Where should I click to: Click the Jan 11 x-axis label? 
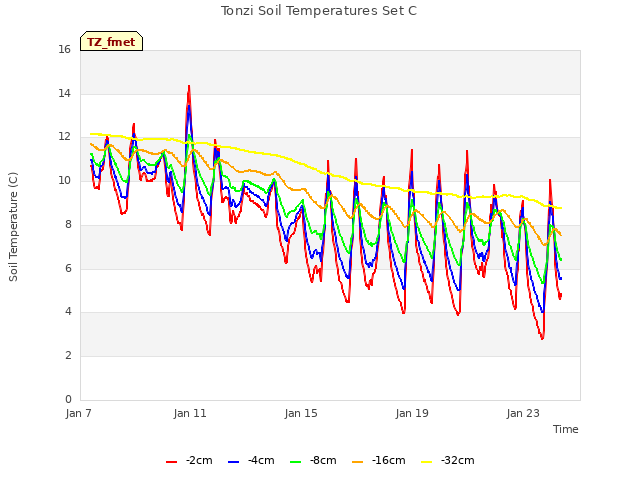(190, 413)
